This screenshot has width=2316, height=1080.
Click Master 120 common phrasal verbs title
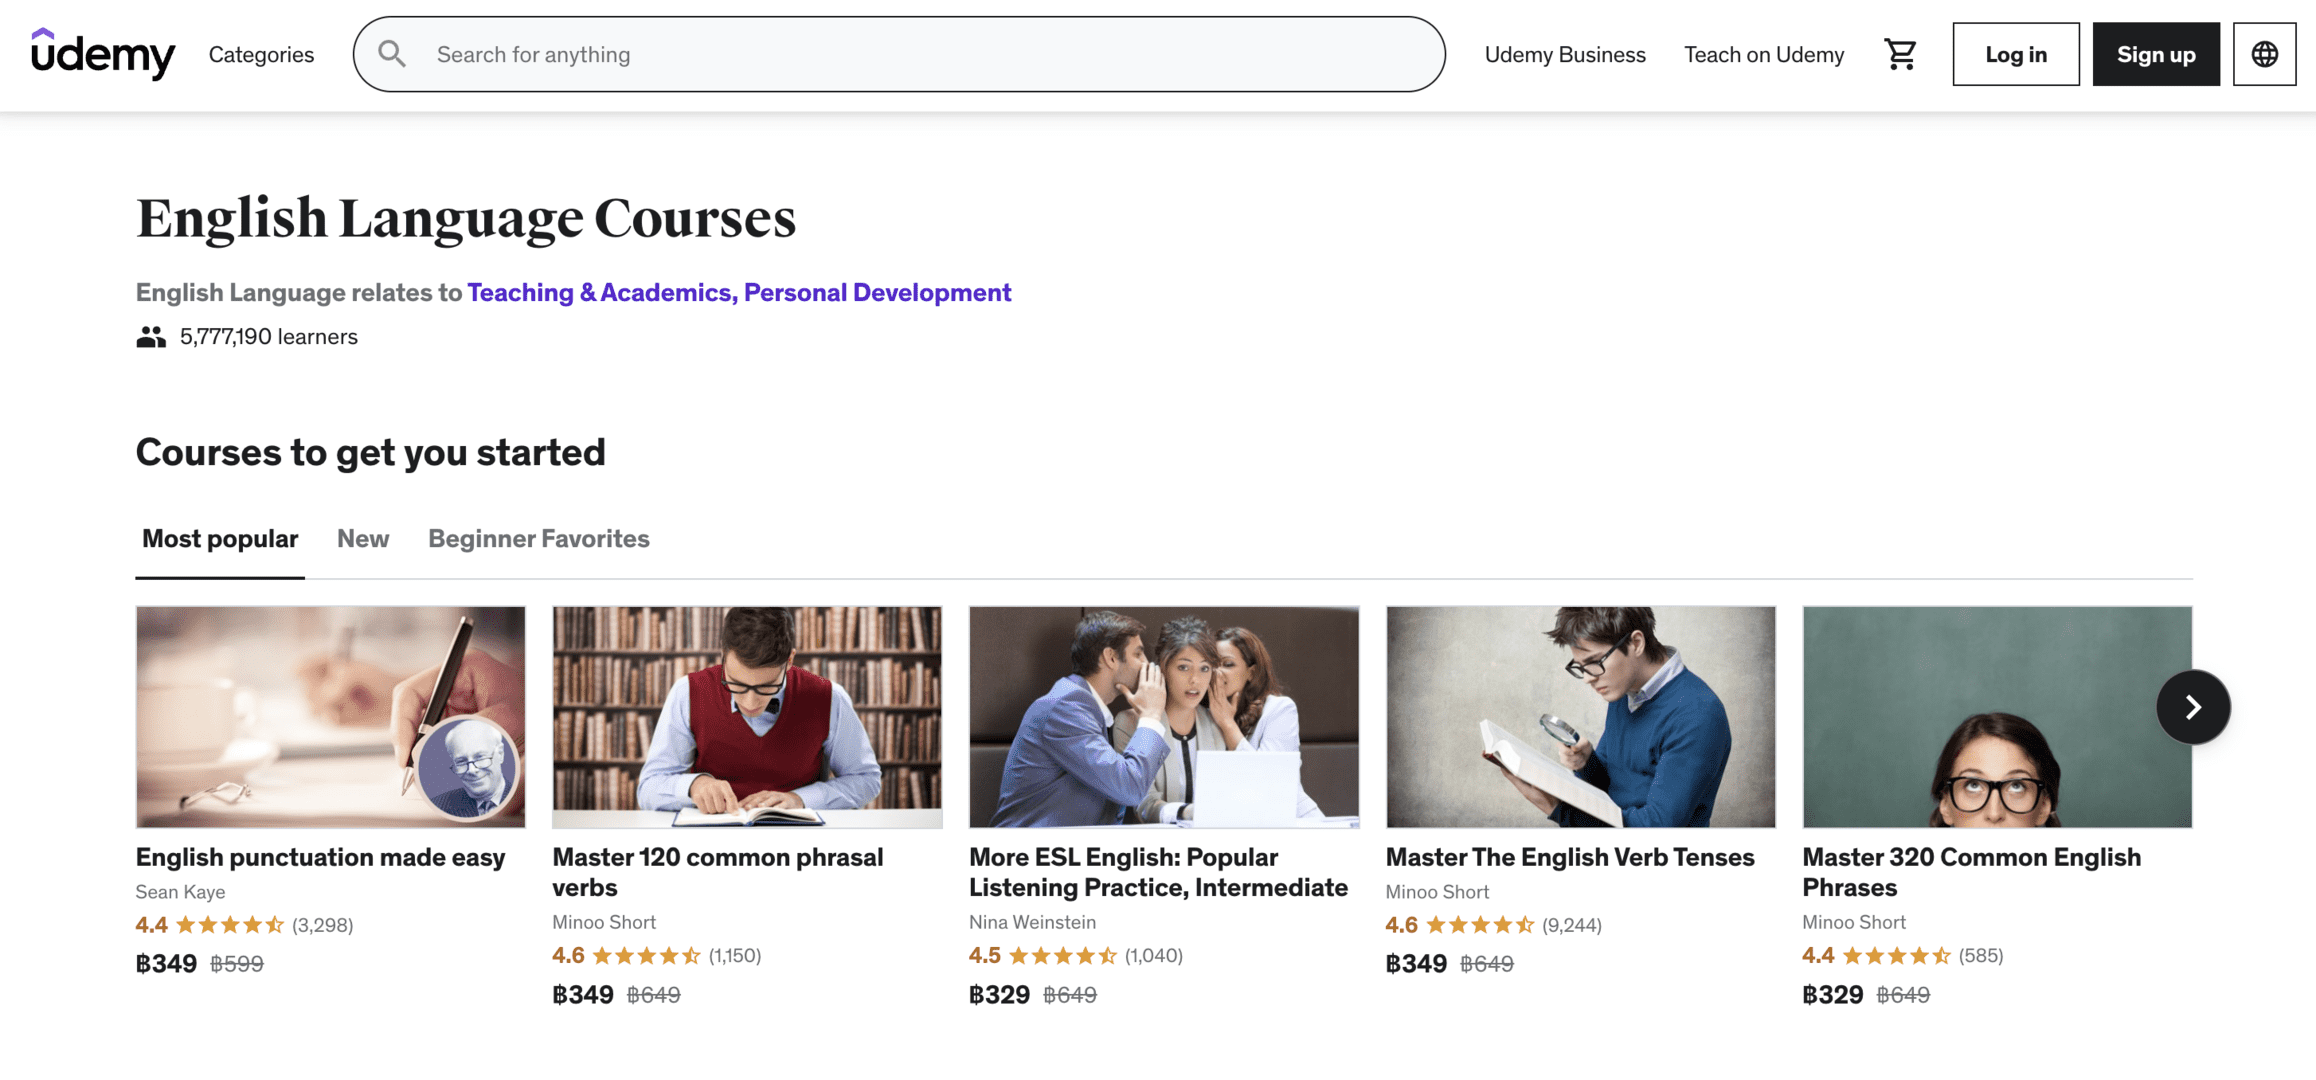718,873
